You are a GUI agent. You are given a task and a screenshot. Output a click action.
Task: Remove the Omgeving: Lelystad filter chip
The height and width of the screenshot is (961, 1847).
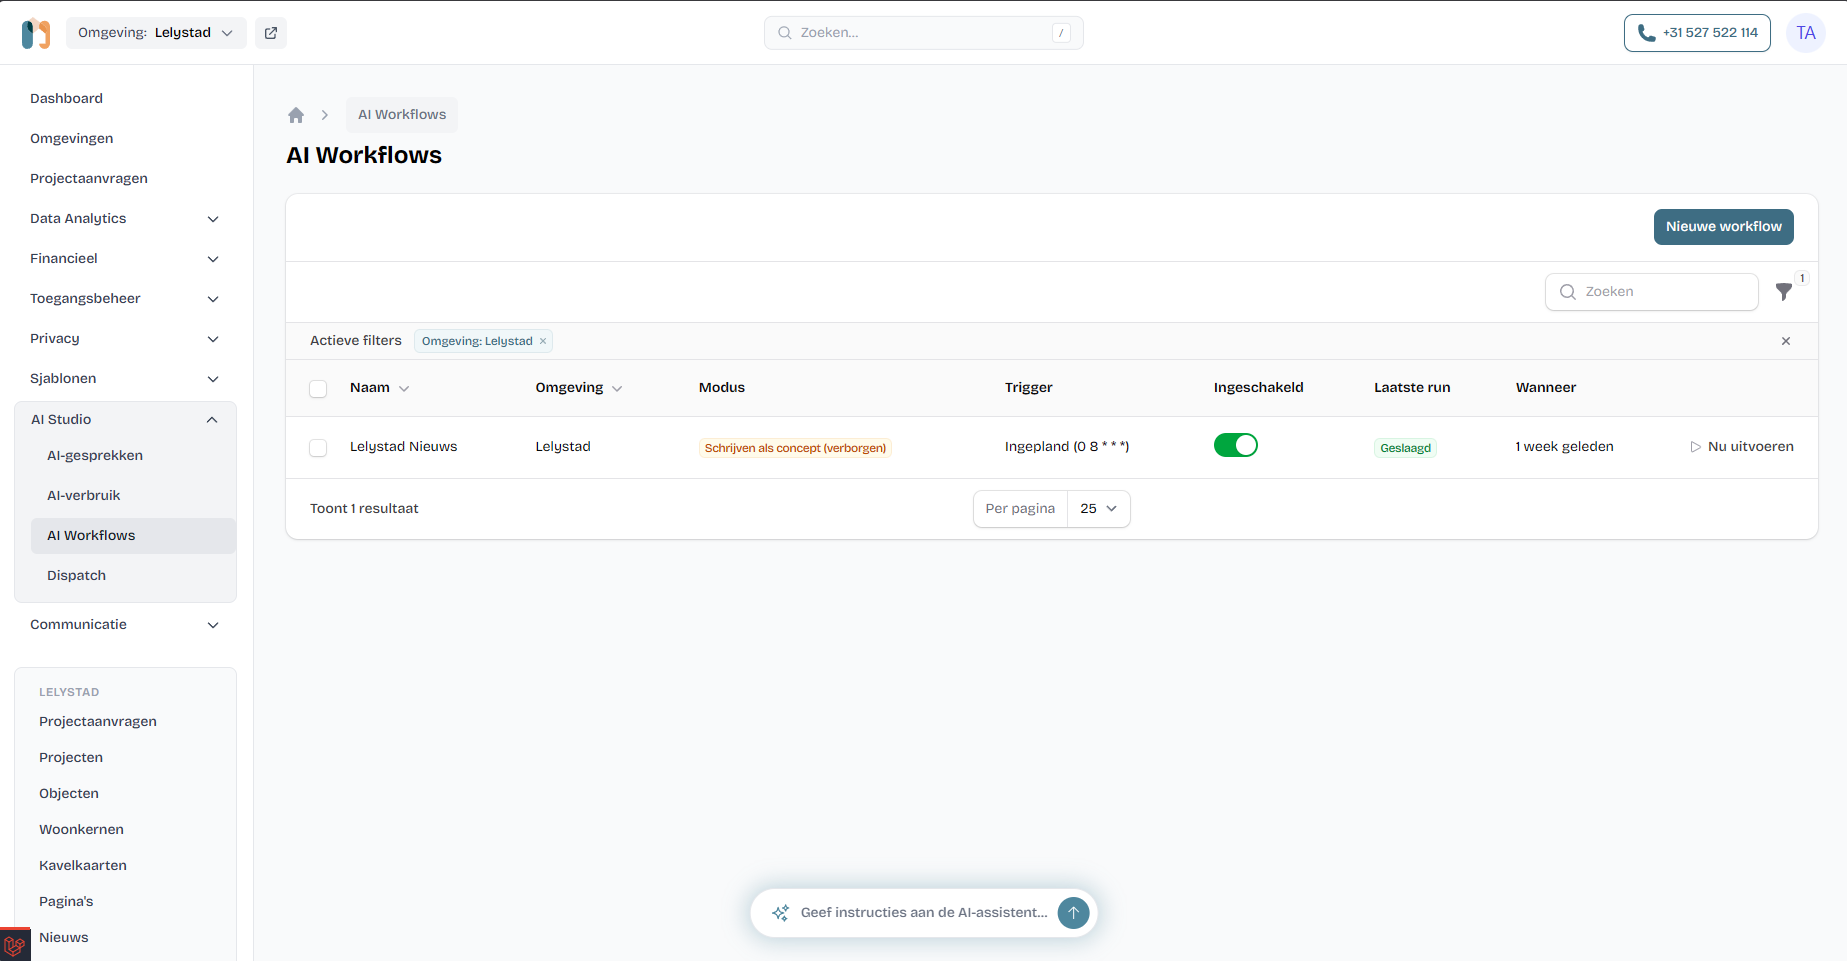[543, 341]
